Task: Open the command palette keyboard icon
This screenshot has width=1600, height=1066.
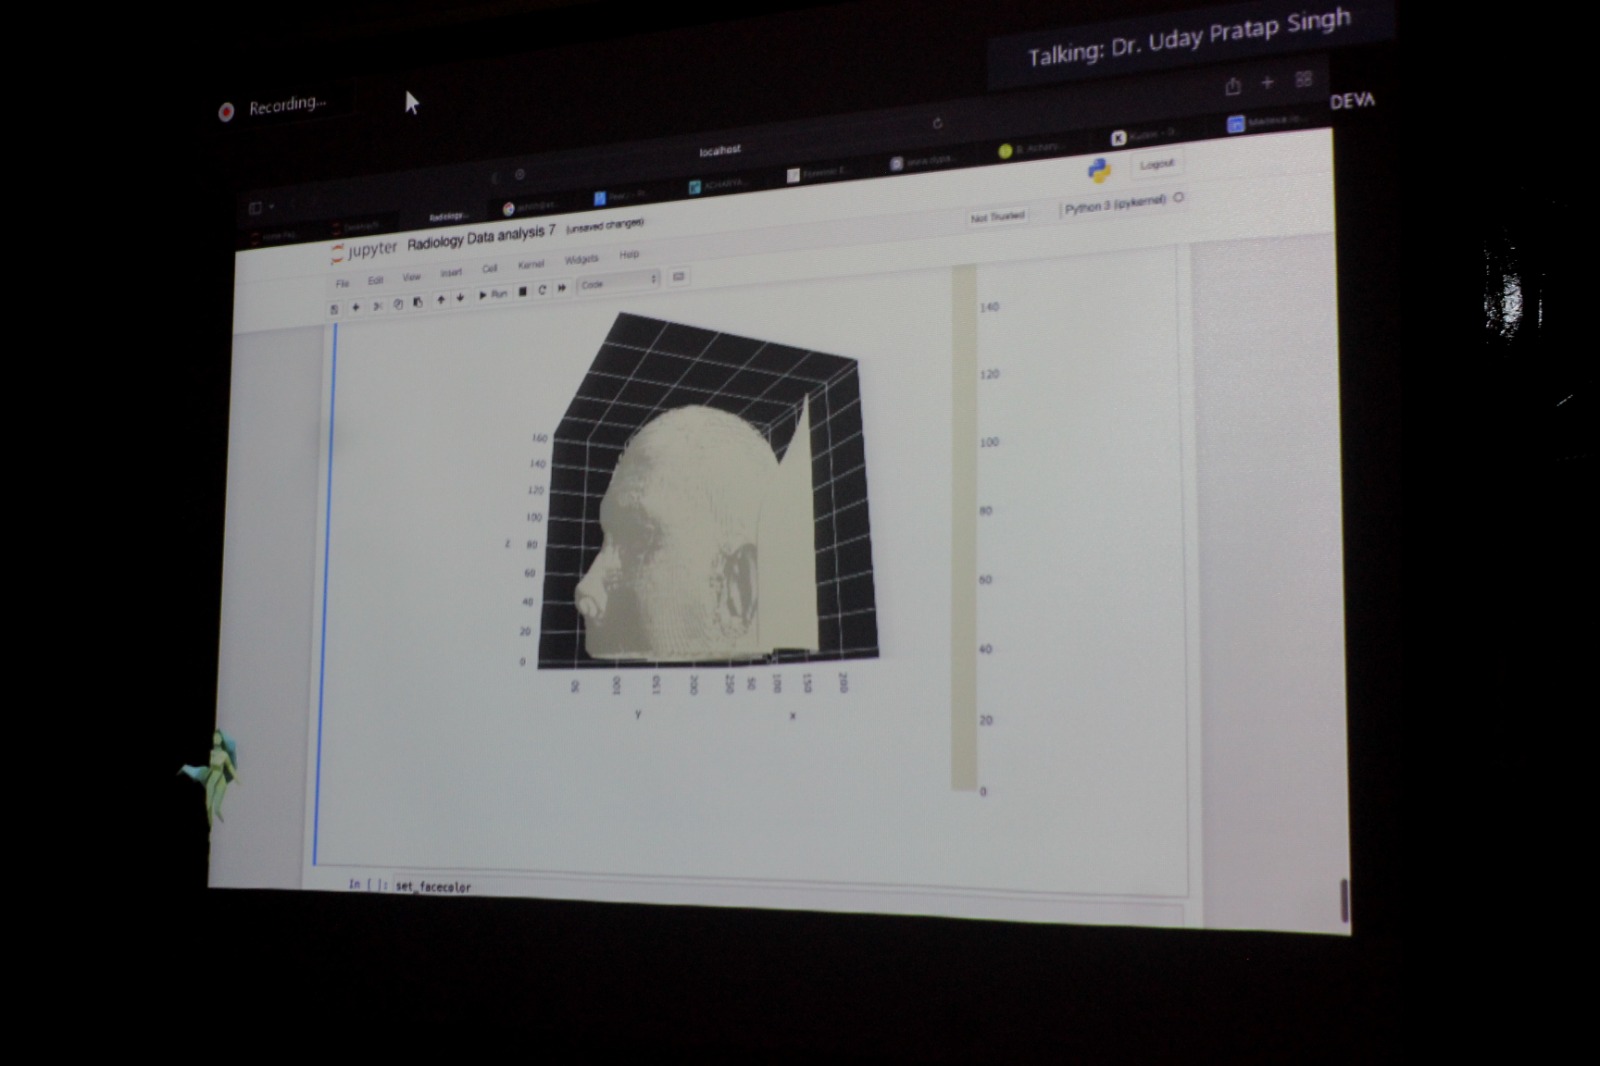Action: pyautogui.click(x=679, y=277)
